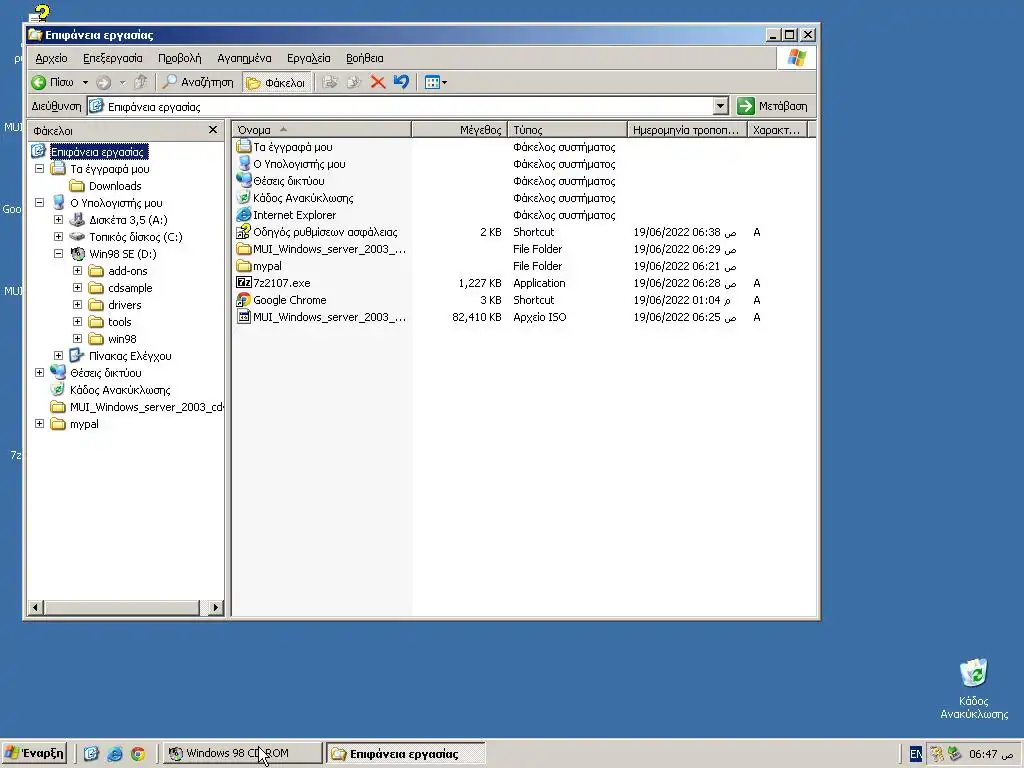Select Internet Explorer icon in file list
The width and height of the screenshot is (1024, 768).
click(x=244, y=215)
